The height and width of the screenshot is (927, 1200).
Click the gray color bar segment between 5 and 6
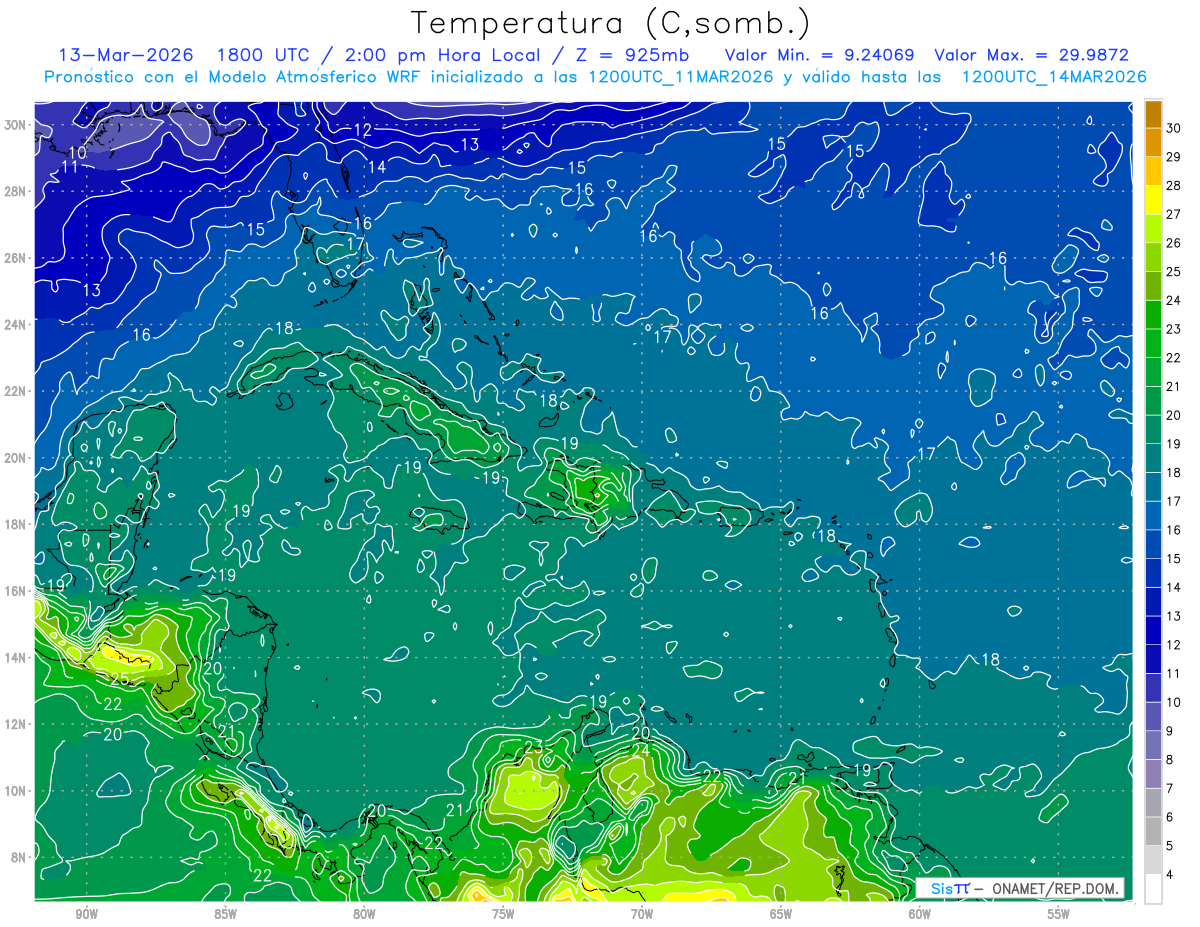click(1153, 831)
